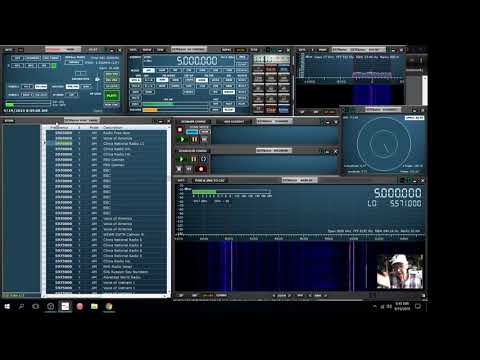This screenshot has height=360, width=480.
Task: Open REC PANEL from the Main panel
Action: (52, 58)
